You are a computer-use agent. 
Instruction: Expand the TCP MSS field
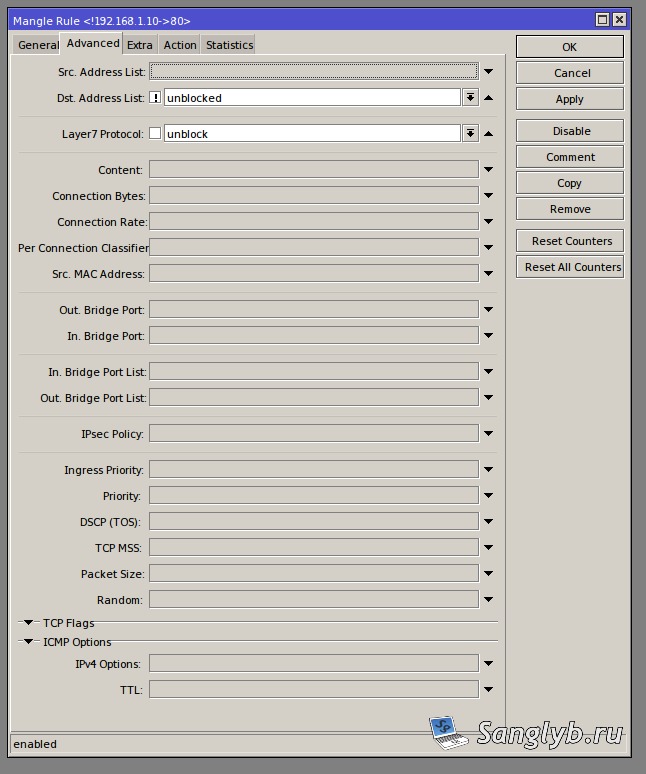coord(489,547)
